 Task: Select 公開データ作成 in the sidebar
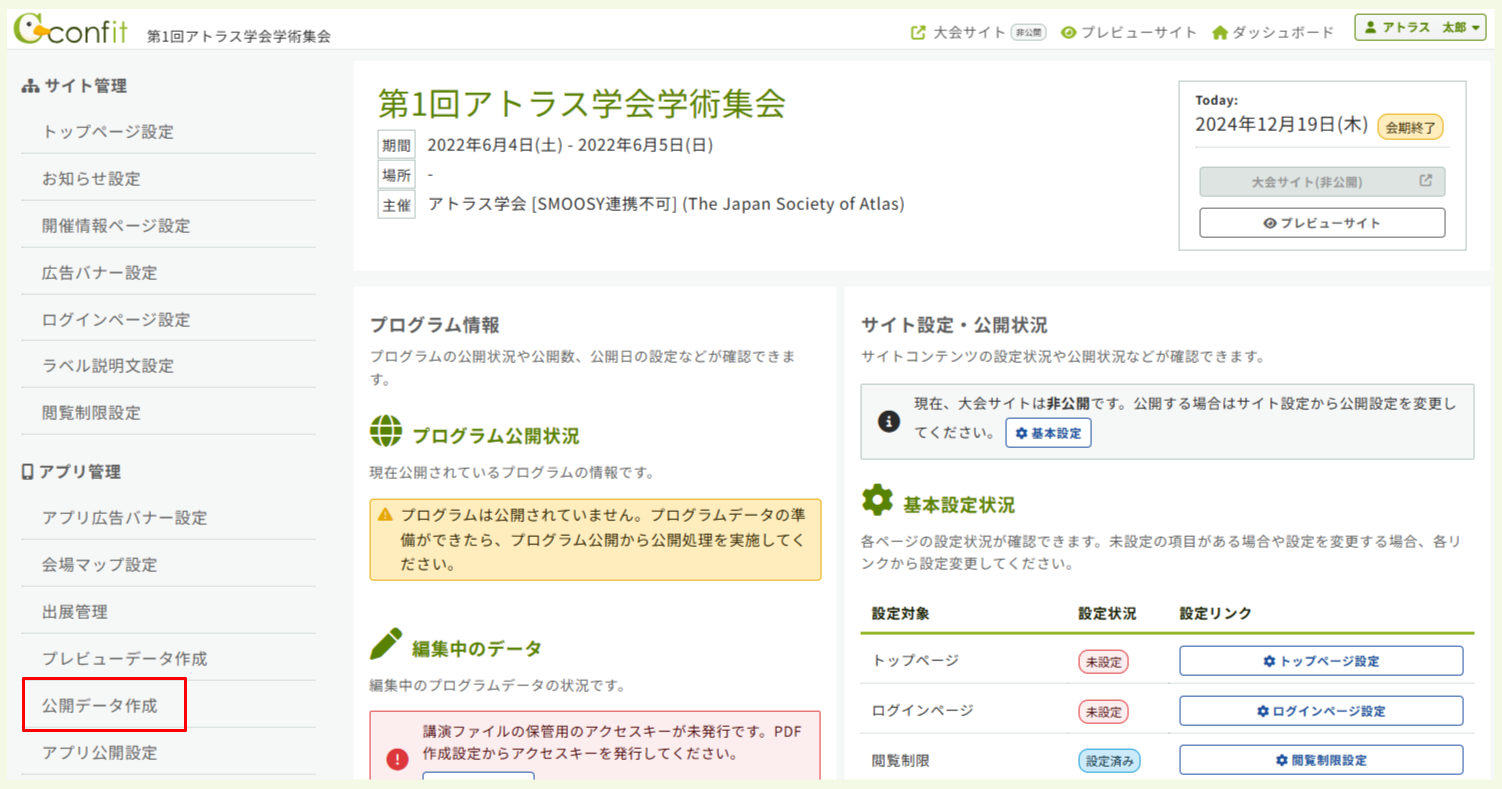pyautogui.click(x=99, y=705)
